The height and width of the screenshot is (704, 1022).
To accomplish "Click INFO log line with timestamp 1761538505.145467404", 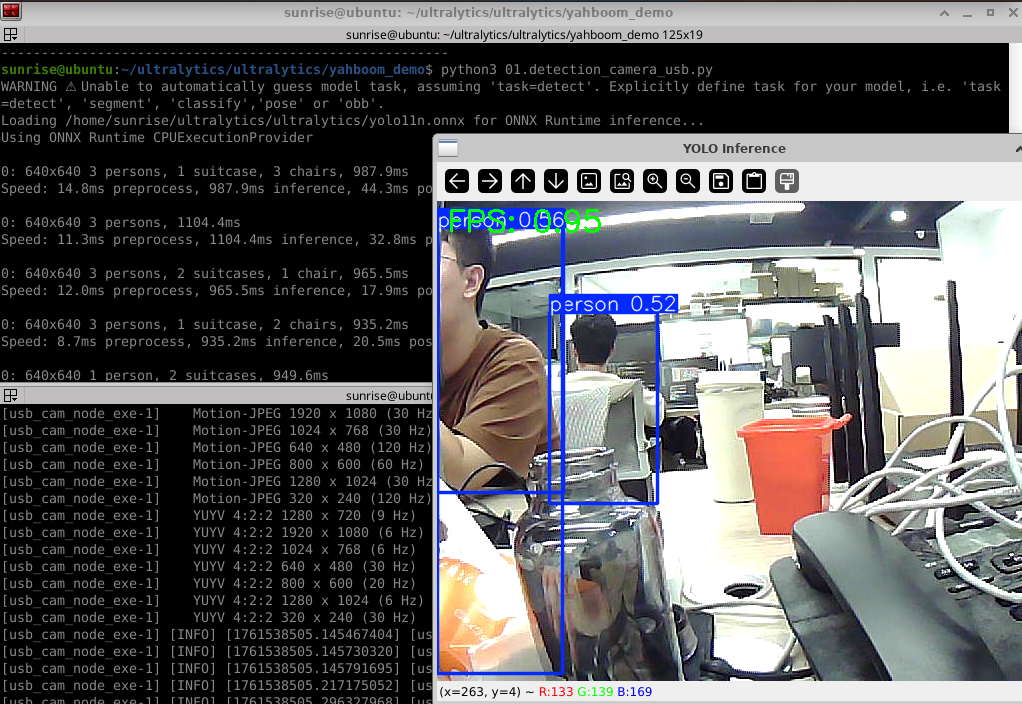I will (x=216, y=634).
